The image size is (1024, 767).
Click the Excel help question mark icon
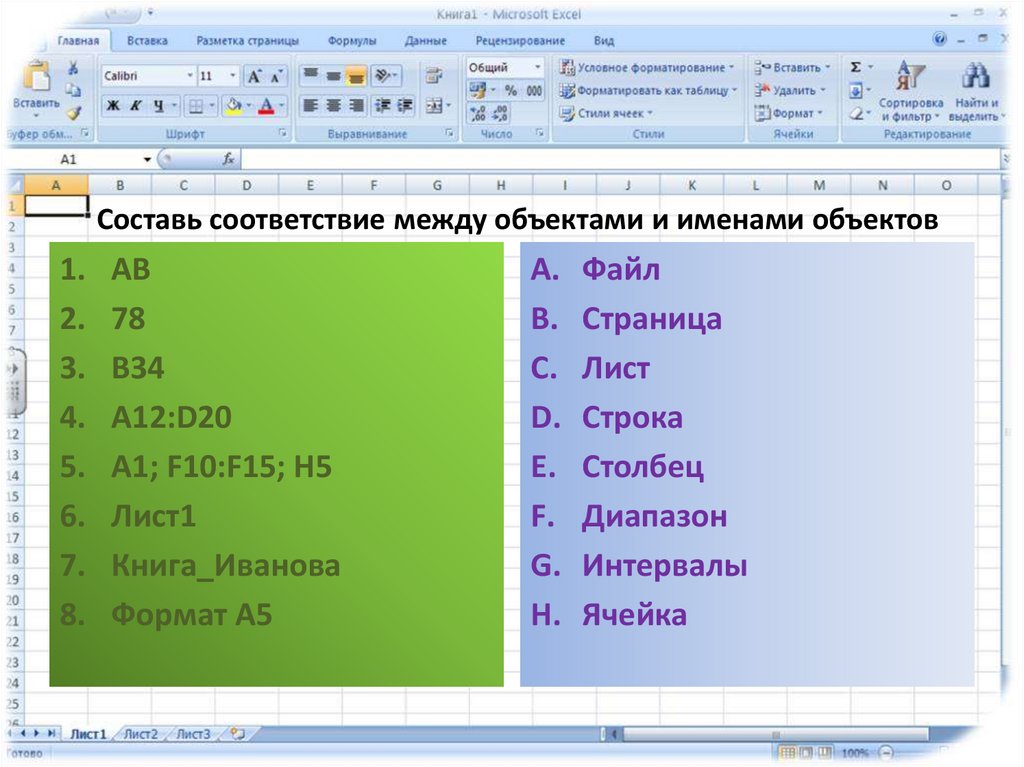tap(940, 39)
